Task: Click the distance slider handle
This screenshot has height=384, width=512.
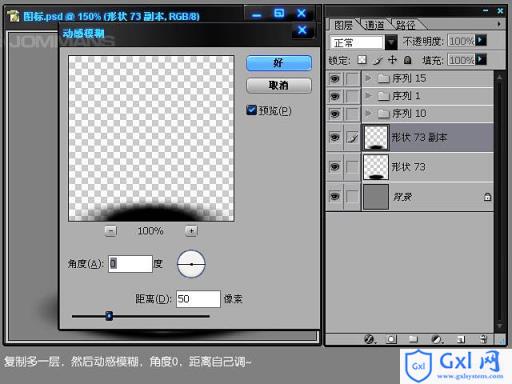Action: (109, 316)
